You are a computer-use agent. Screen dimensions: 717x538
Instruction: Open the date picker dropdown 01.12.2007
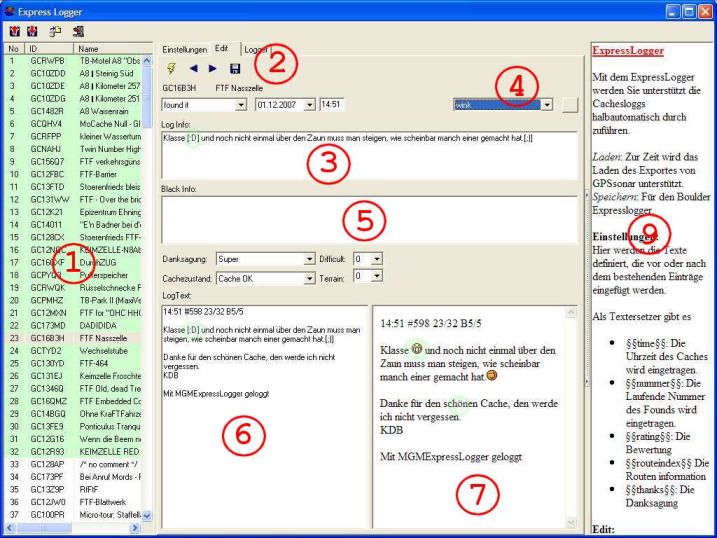pos(310,105)
